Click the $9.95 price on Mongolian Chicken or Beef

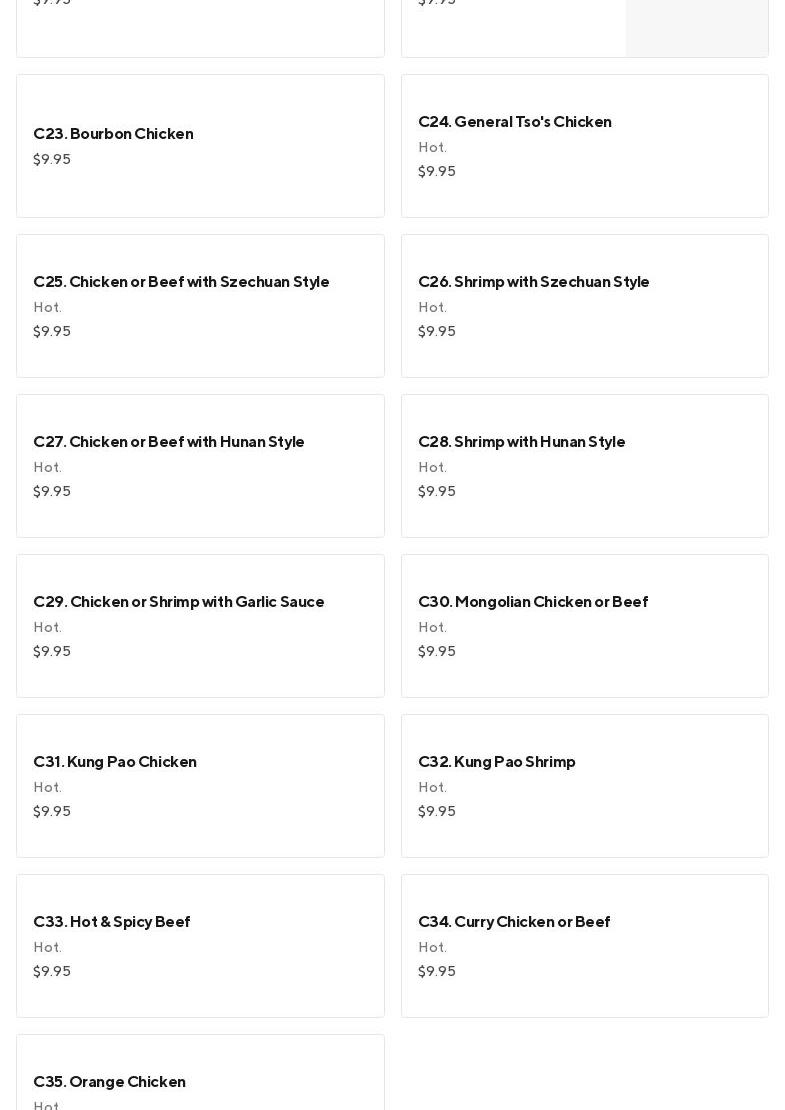(437, 651)
